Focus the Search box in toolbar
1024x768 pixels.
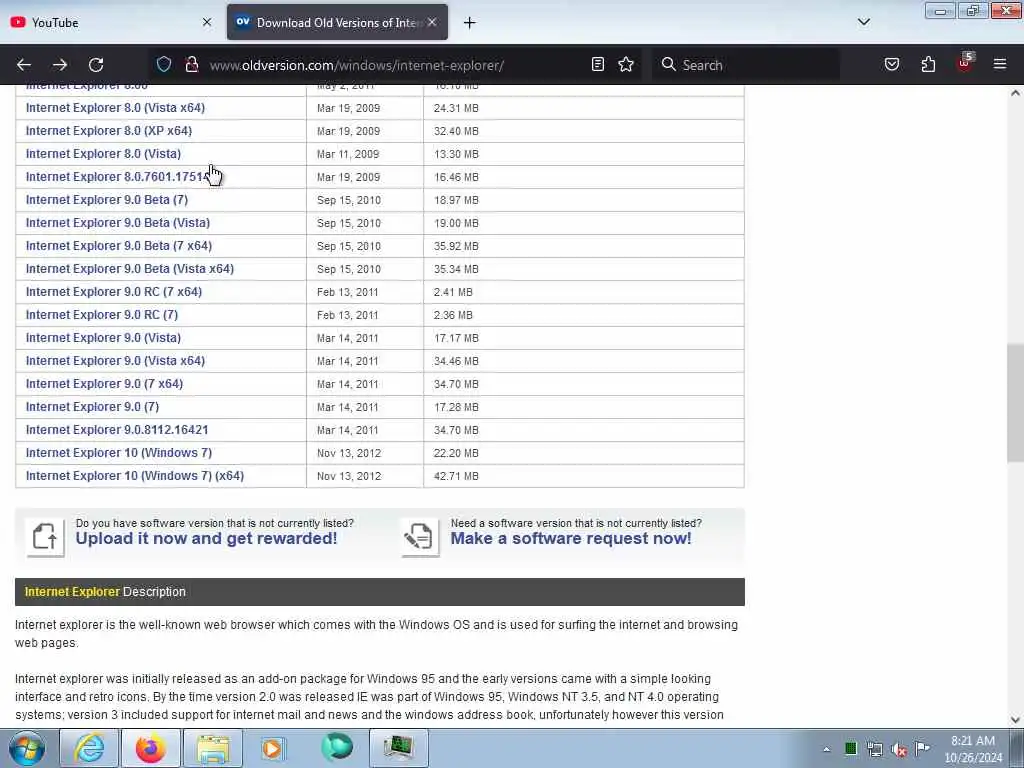click(746, 65)
